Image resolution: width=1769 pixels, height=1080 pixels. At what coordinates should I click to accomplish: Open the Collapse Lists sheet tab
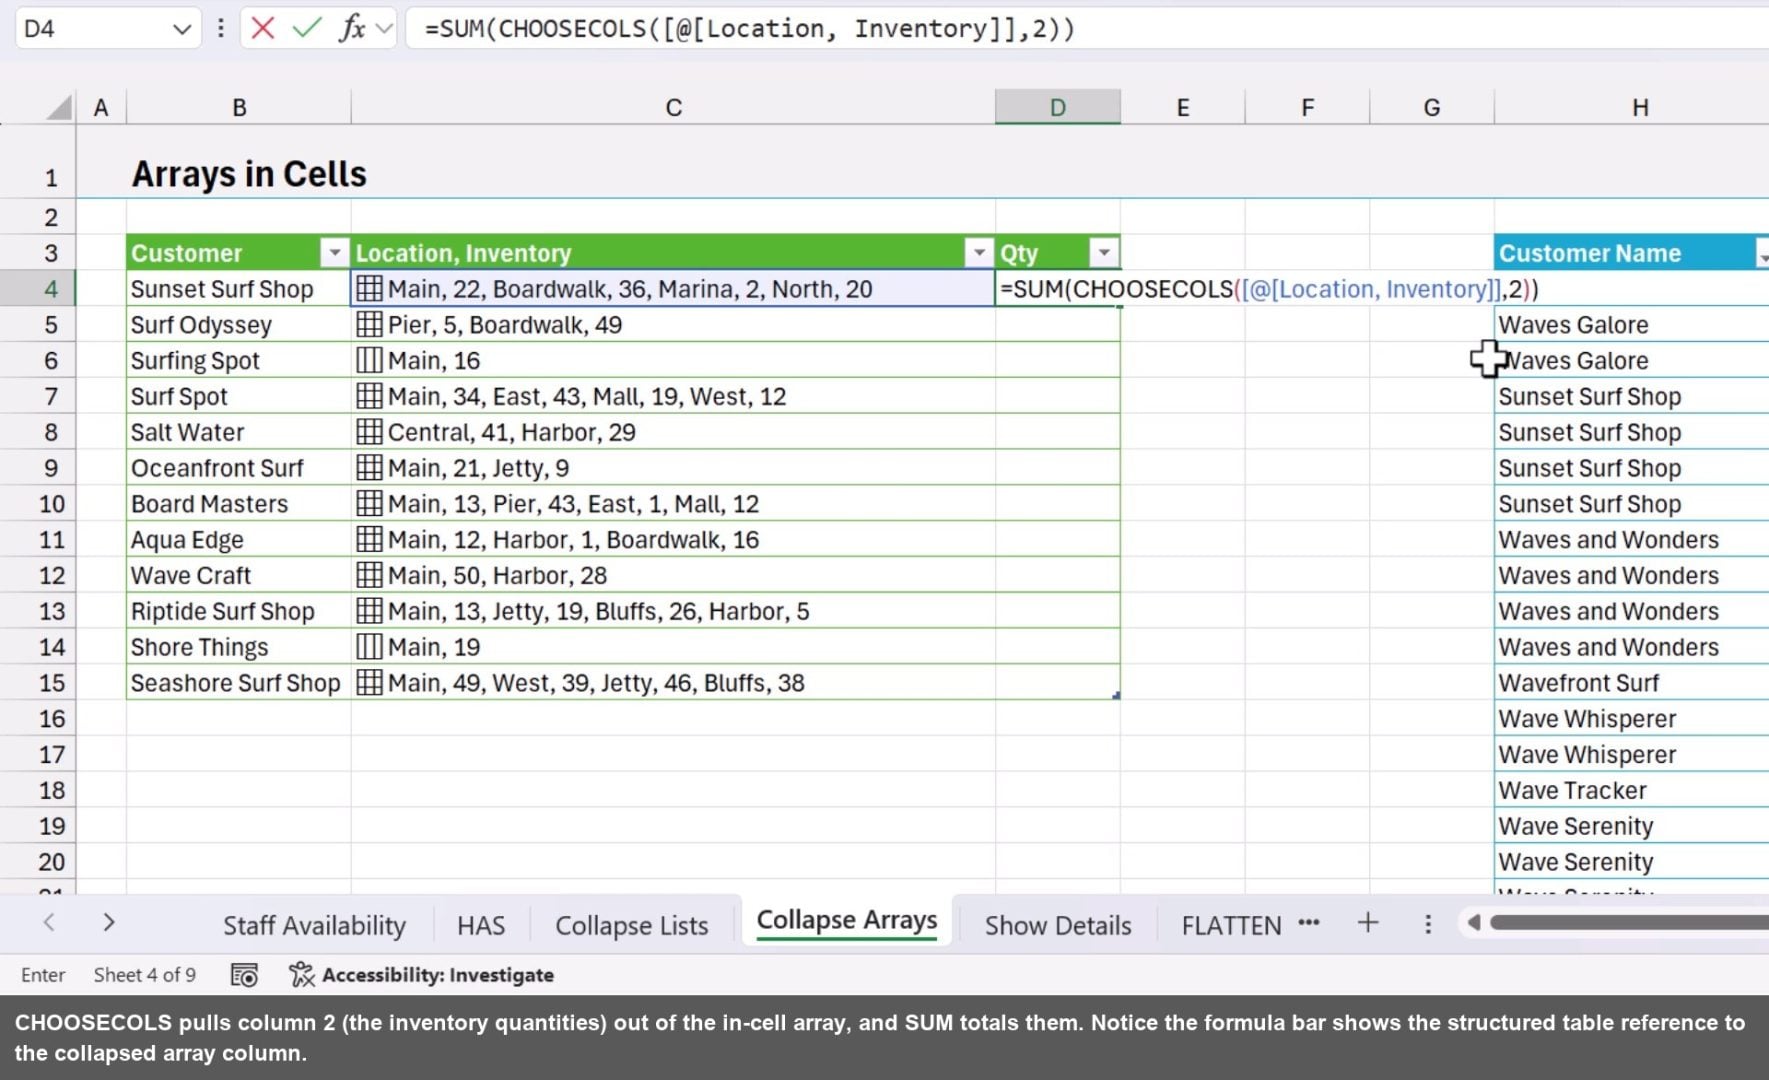tap(632, 925)
